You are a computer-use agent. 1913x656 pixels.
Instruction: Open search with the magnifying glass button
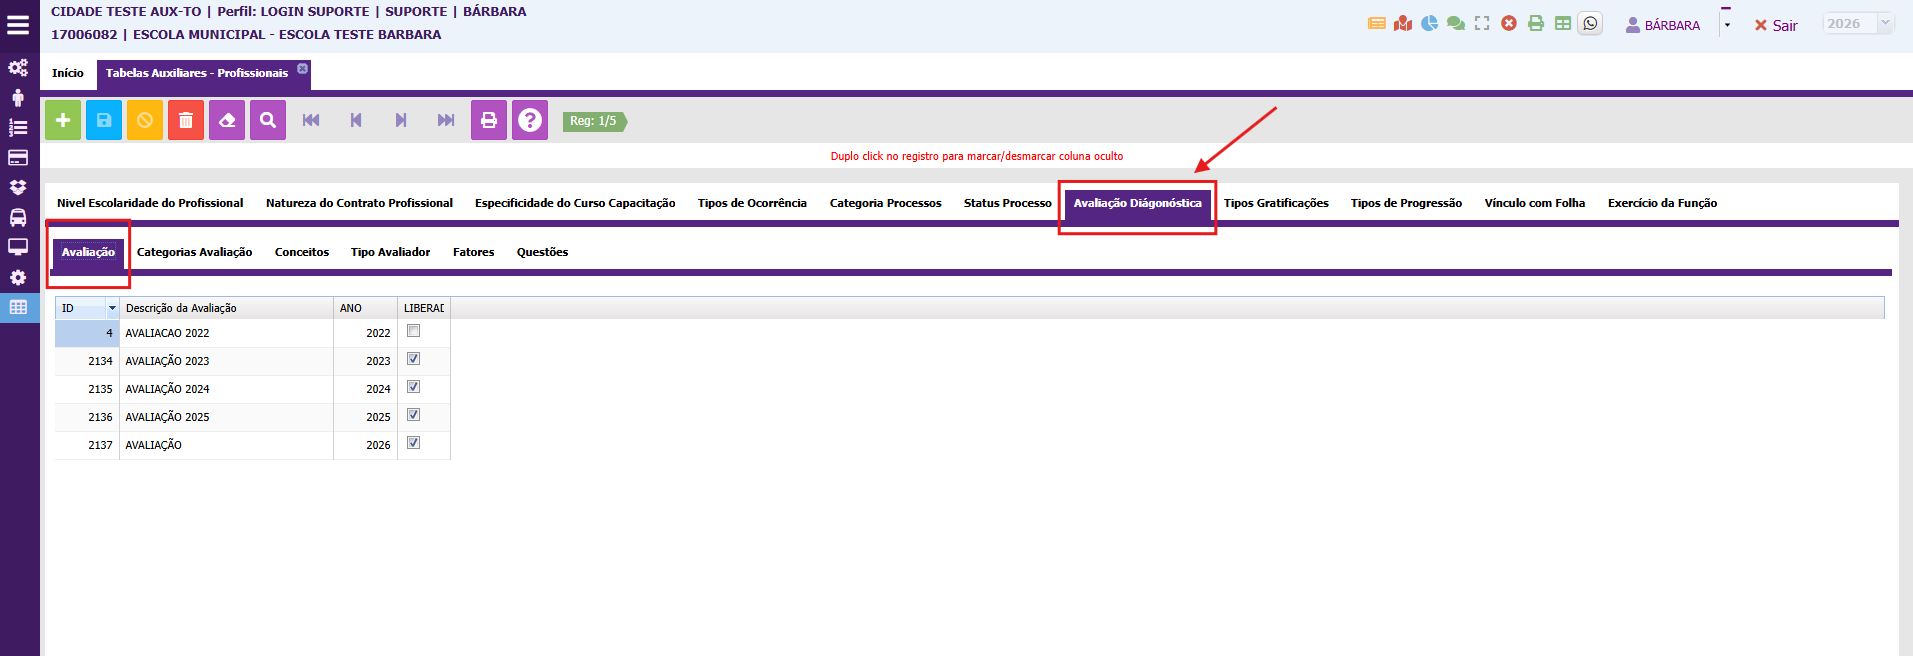click(268, 120)
